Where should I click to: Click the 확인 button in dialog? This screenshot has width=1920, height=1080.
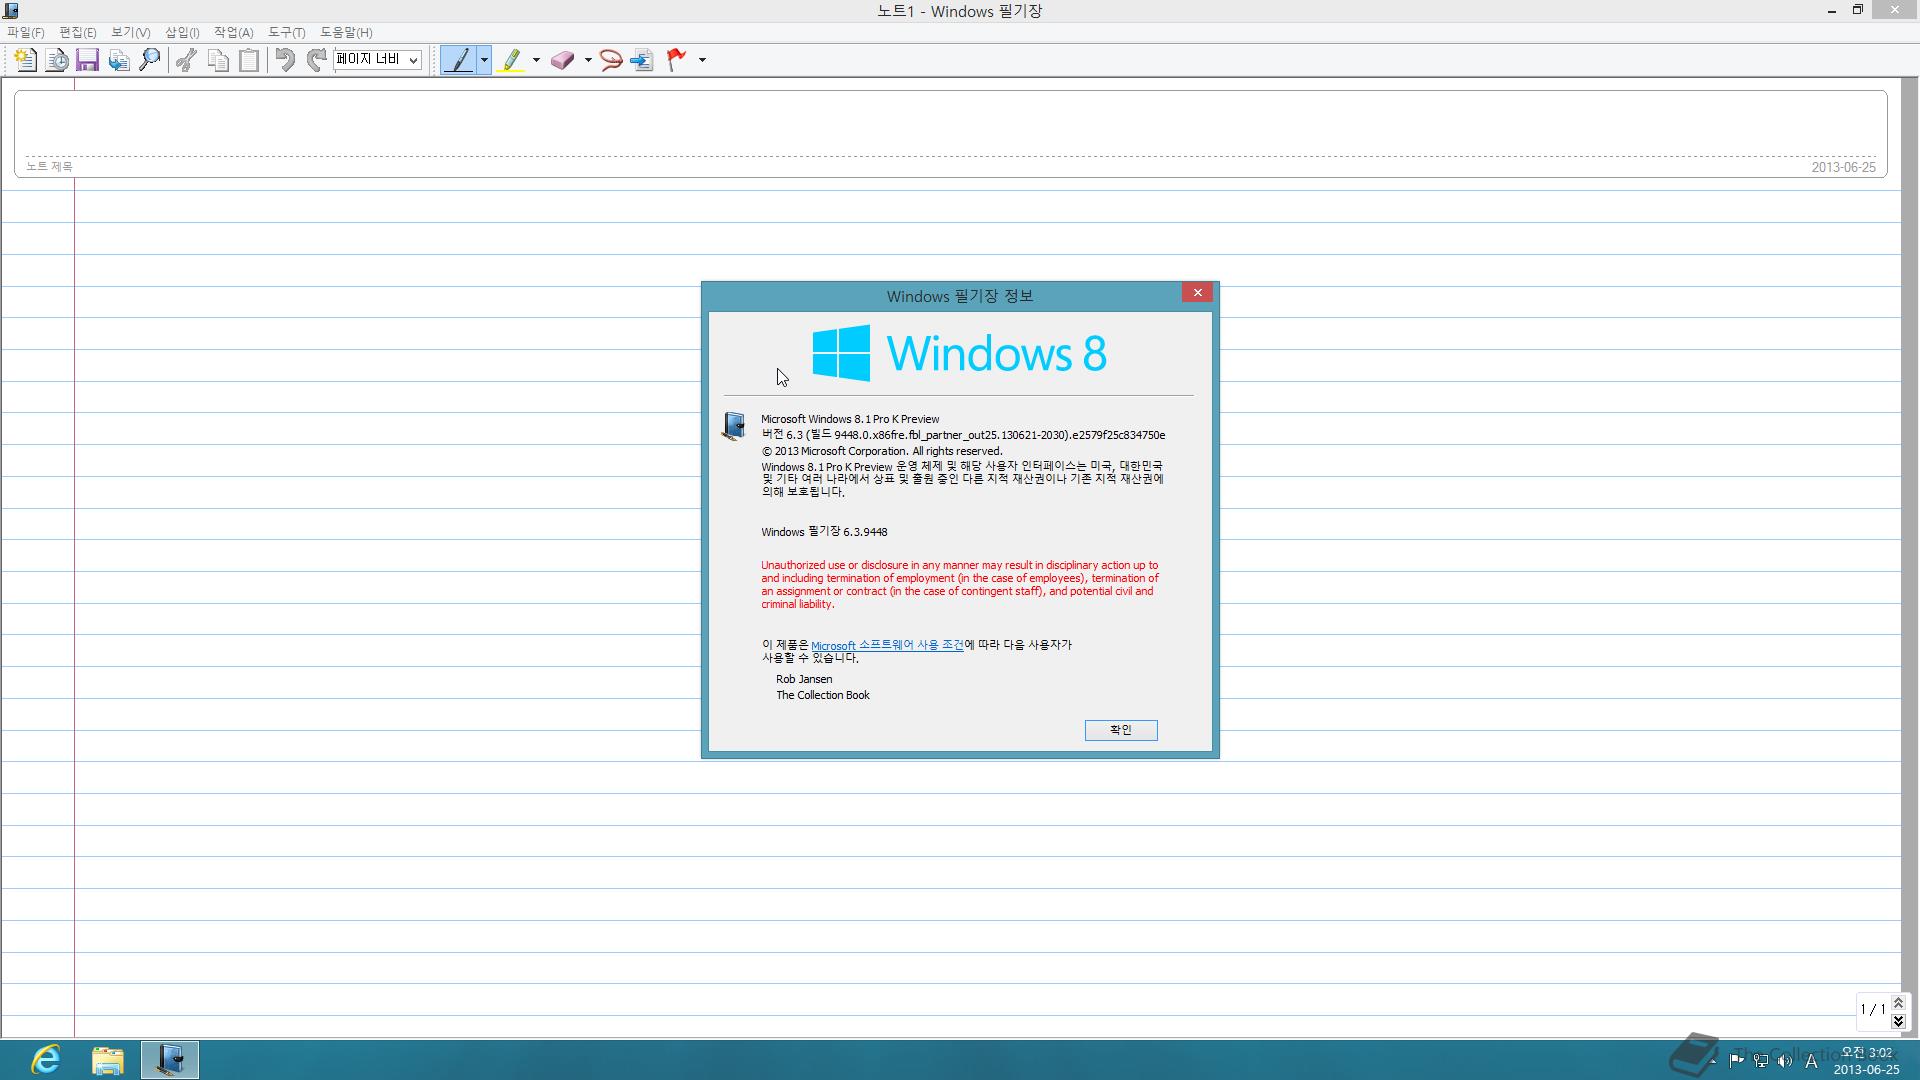pos(1121,730)
